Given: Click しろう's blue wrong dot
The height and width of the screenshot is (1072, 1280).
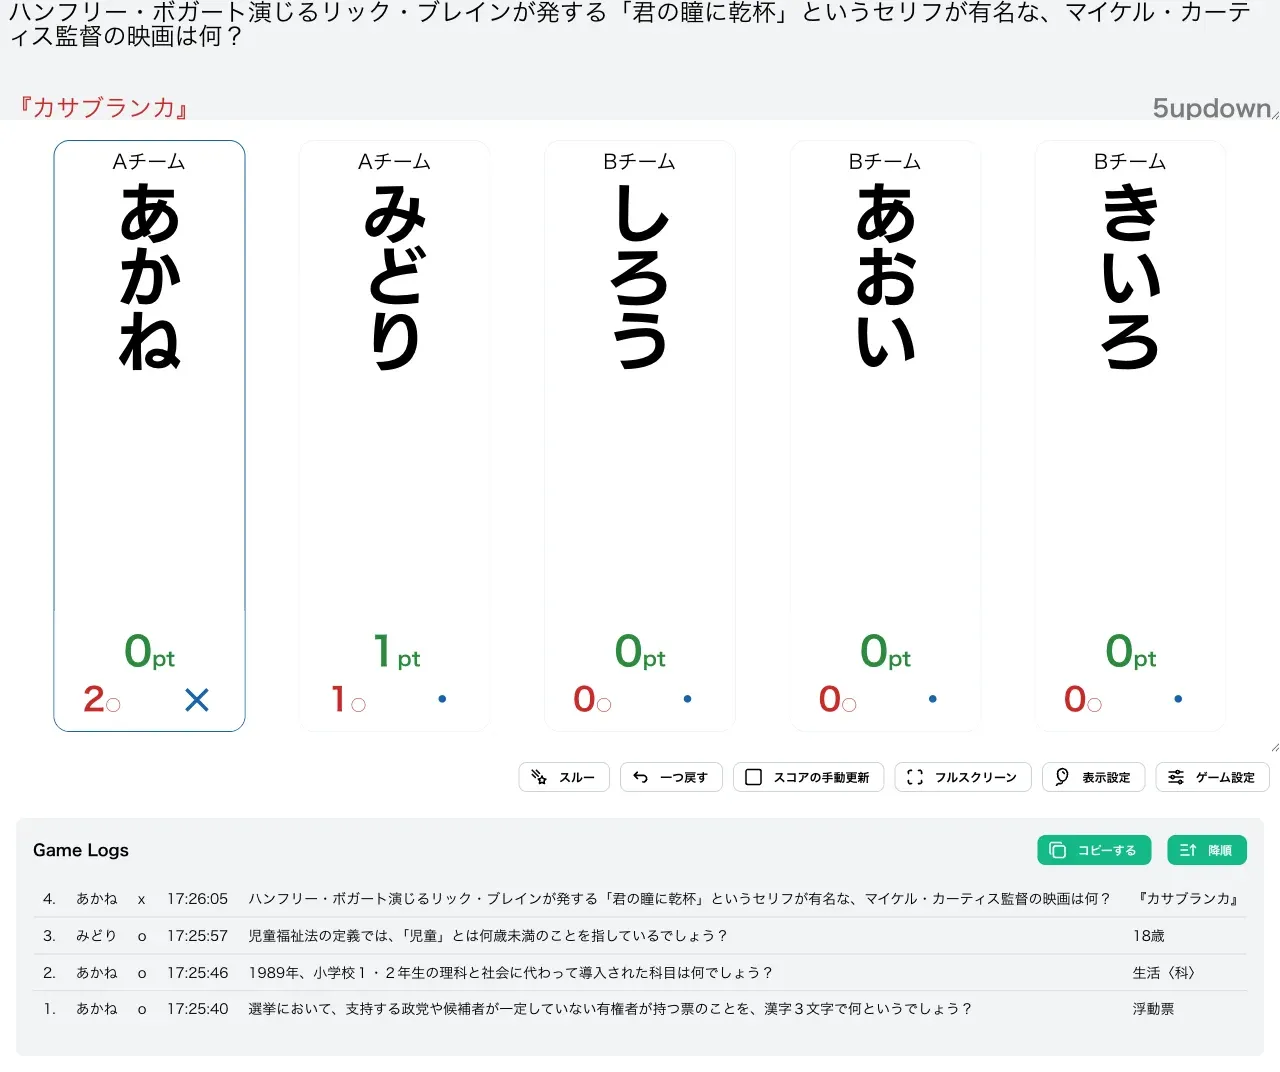Looking at the screenshot, I should coord(687,699).
